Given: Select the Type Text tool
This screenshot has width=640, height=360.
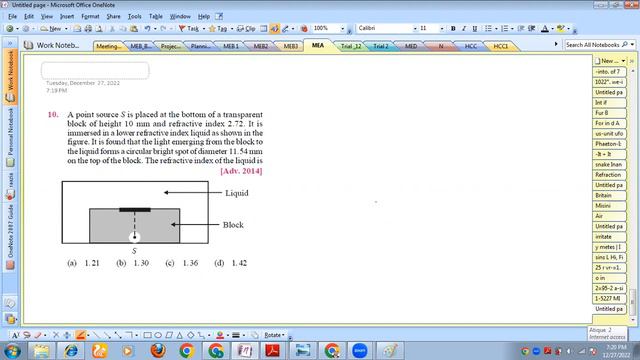Looking at the screenshot, I should coord(15,335).
